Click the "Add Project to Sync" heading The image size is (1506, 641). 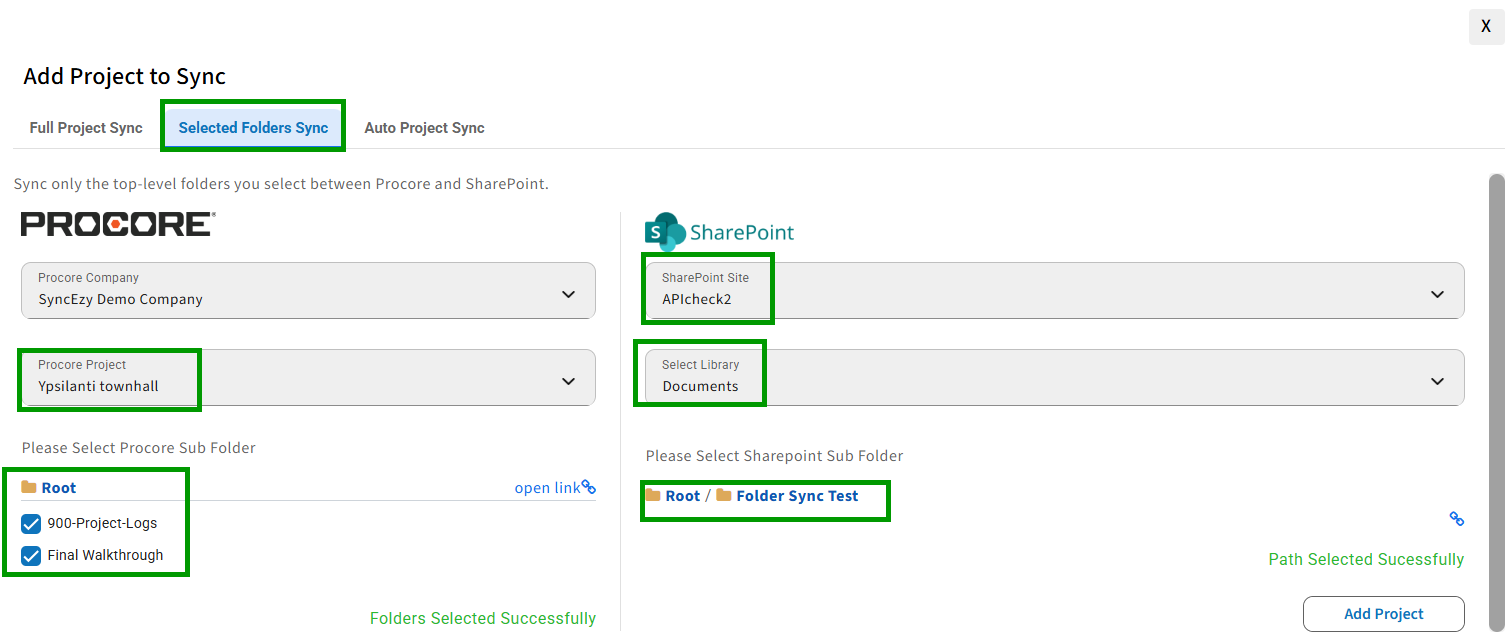pos(125,76)
